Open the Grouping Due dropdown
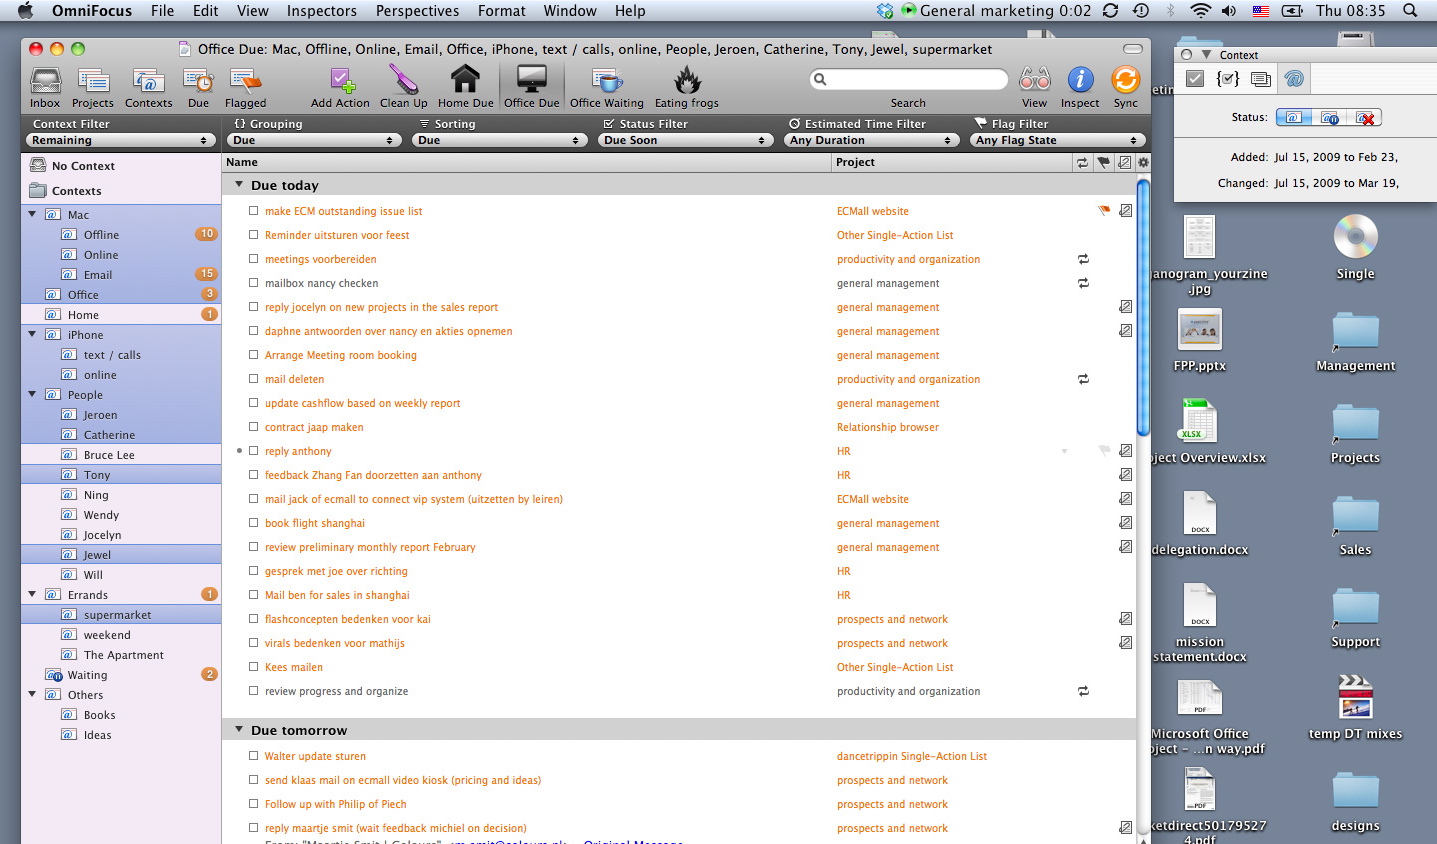The width and height of the screenshot is (1437, 844). coord(316,140)
